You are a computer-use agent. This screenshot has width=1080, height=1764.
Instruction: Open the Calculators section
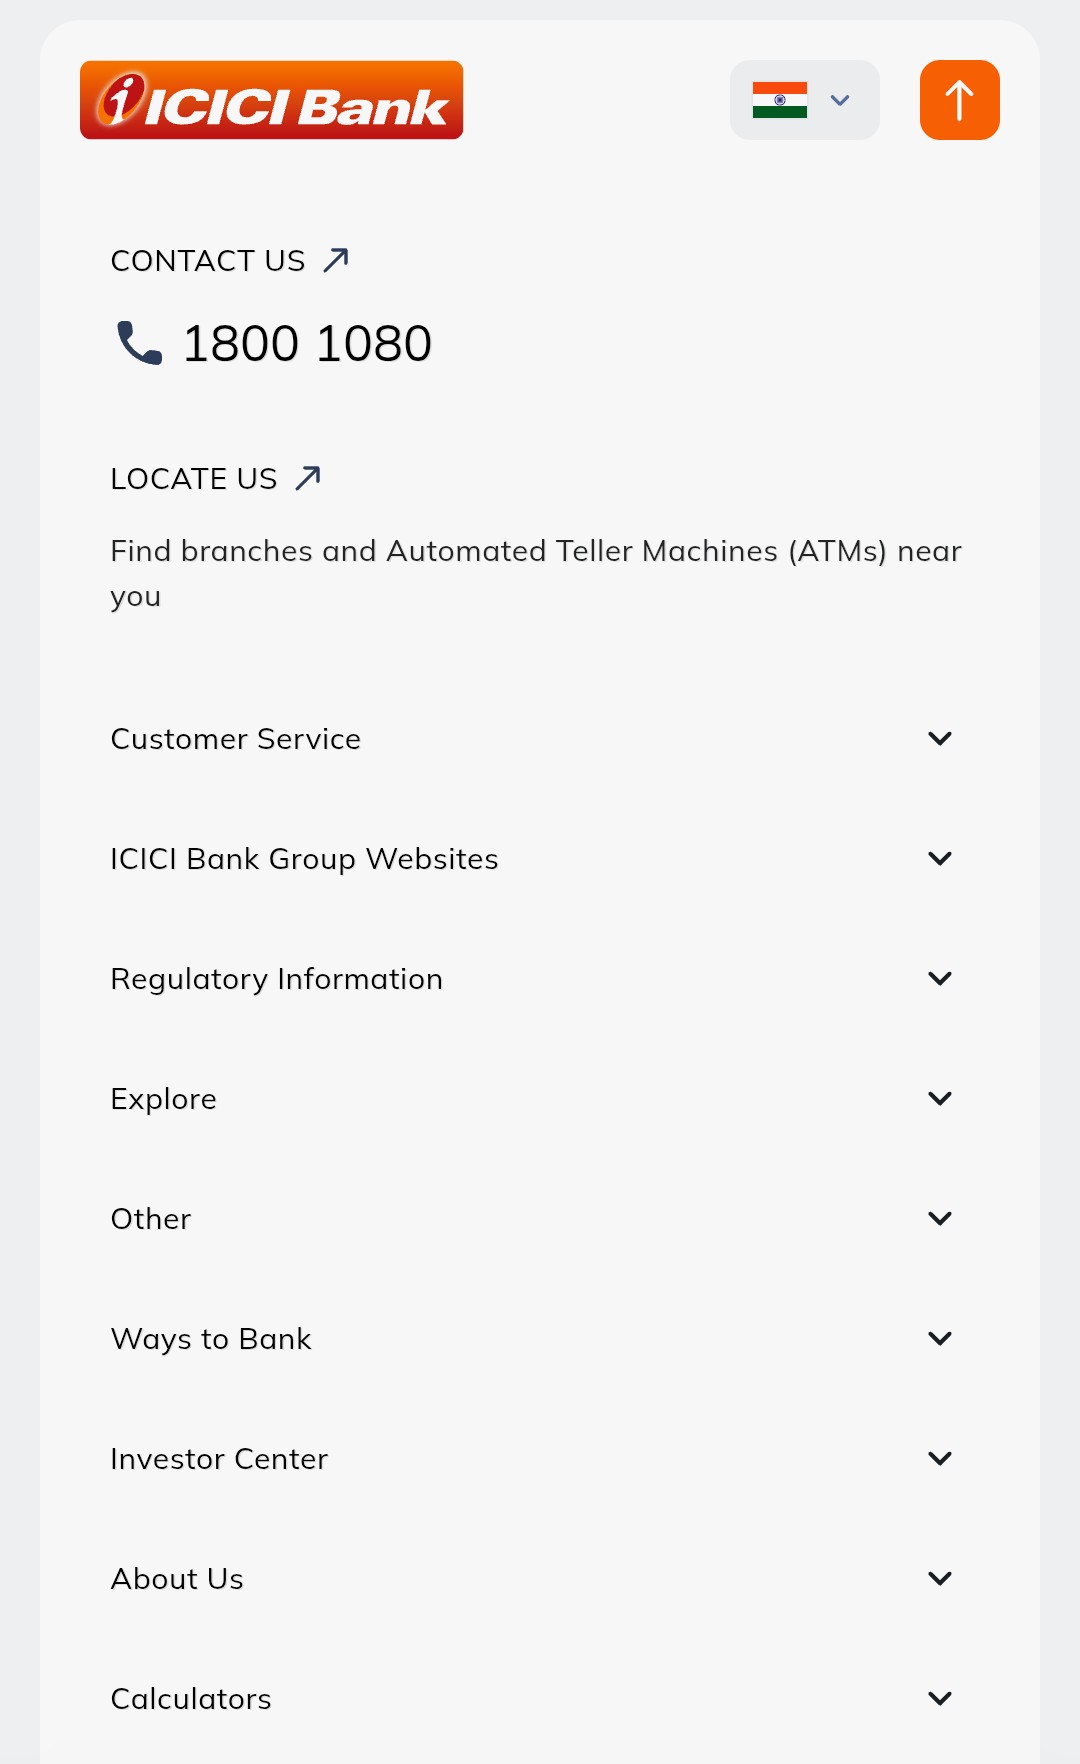click(x=939, y=1699)
